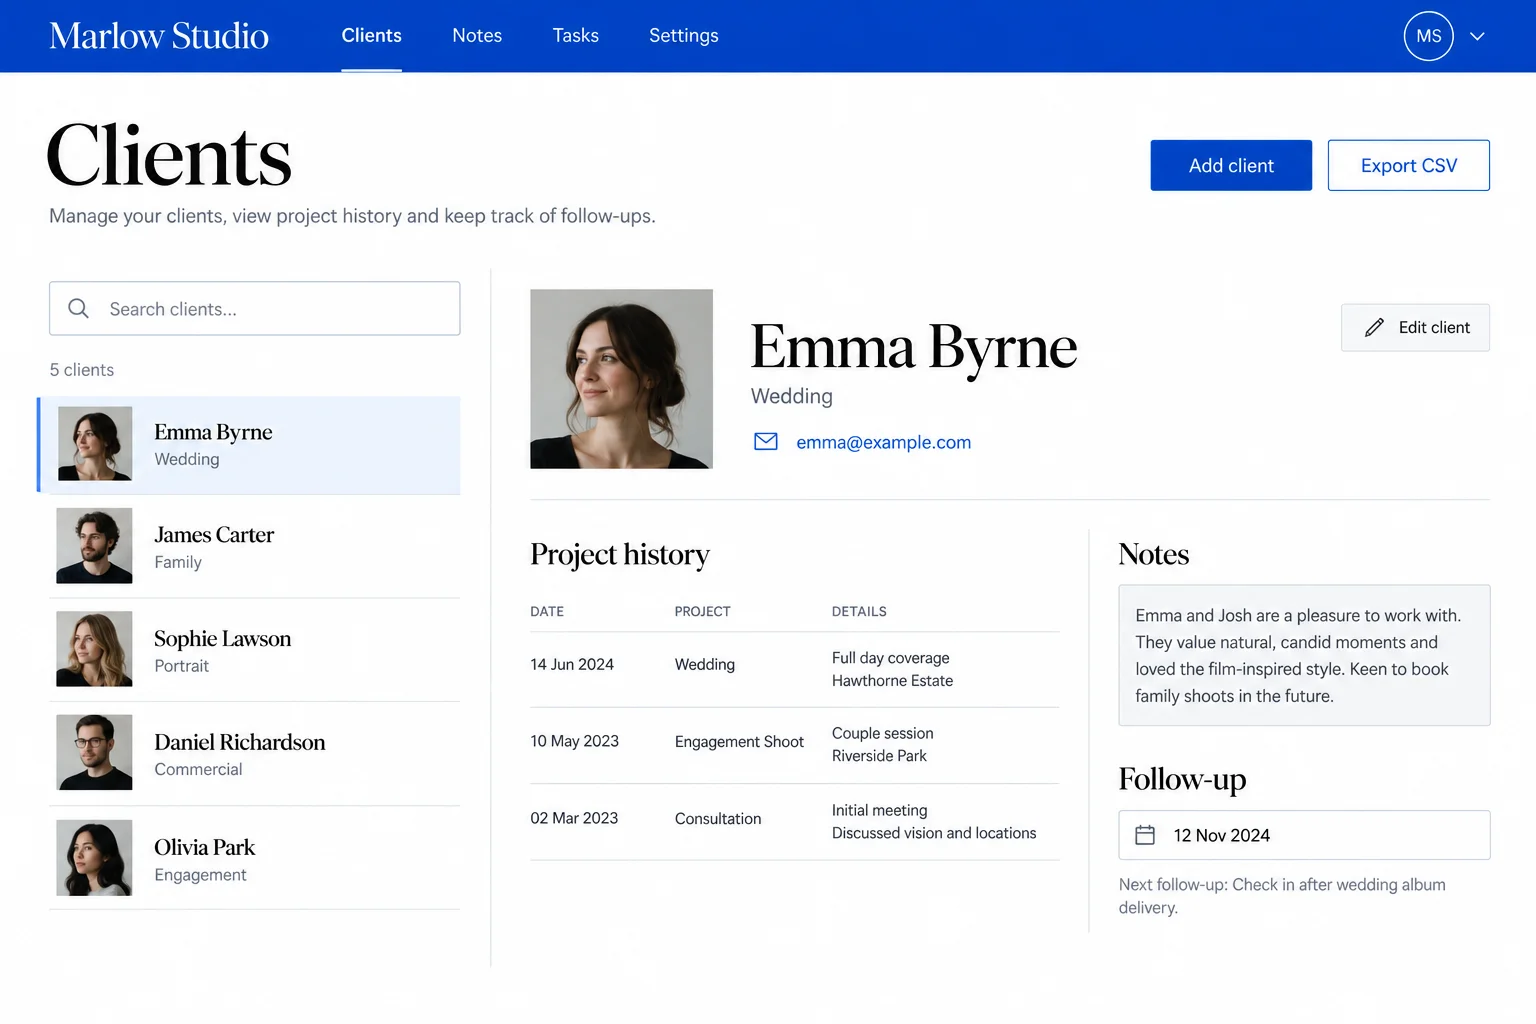
Task: Click Sophie Lawson's avatar thumbnail
Action: point(94,649)
